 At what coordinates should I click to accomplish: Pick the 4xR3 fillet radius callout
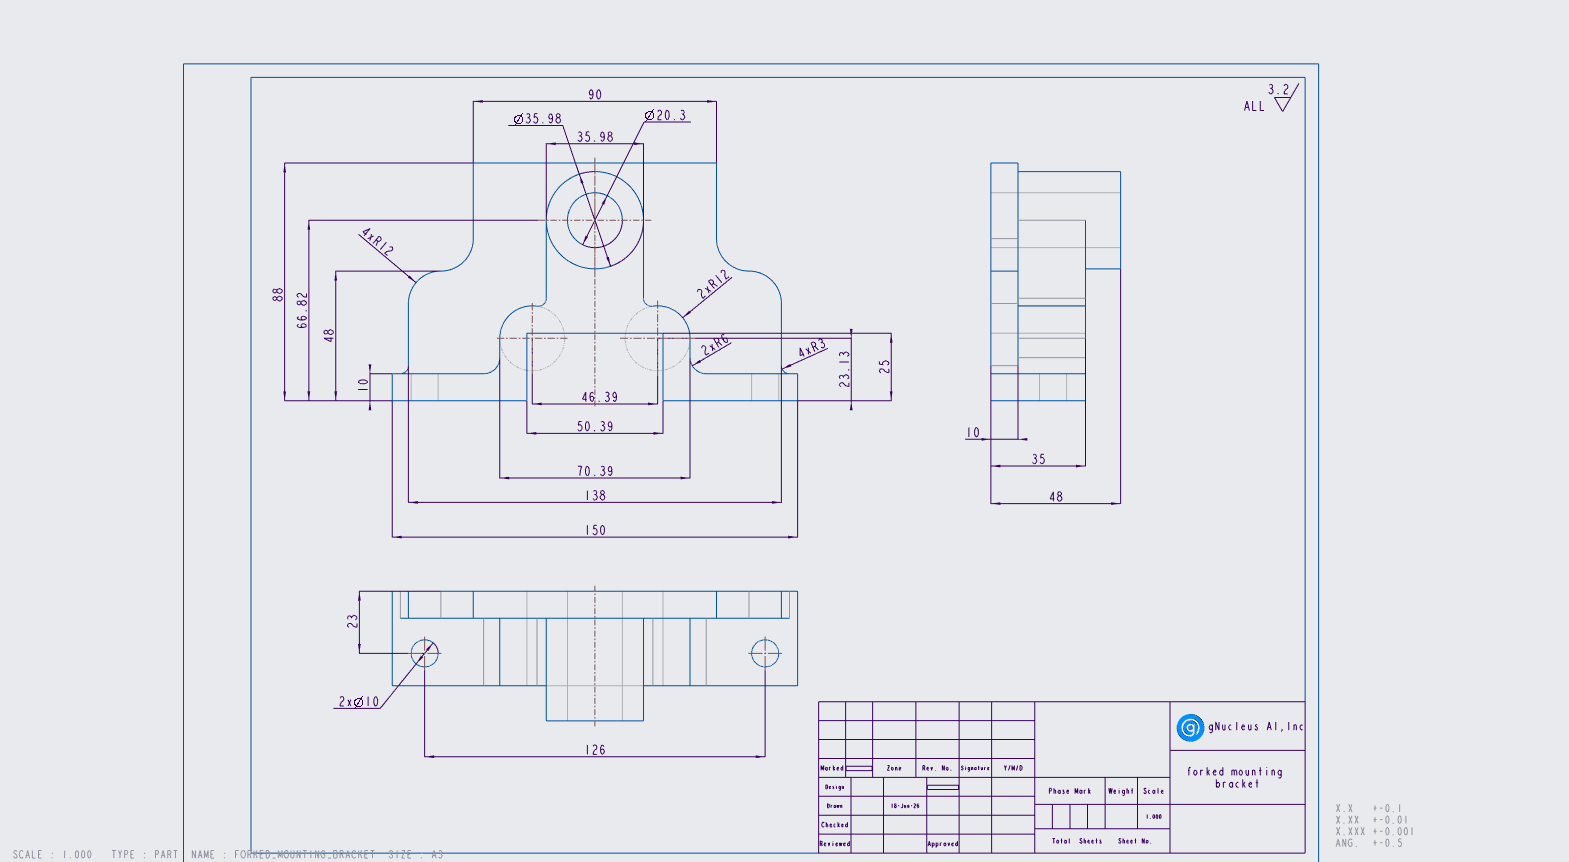(x=812, y=349)
